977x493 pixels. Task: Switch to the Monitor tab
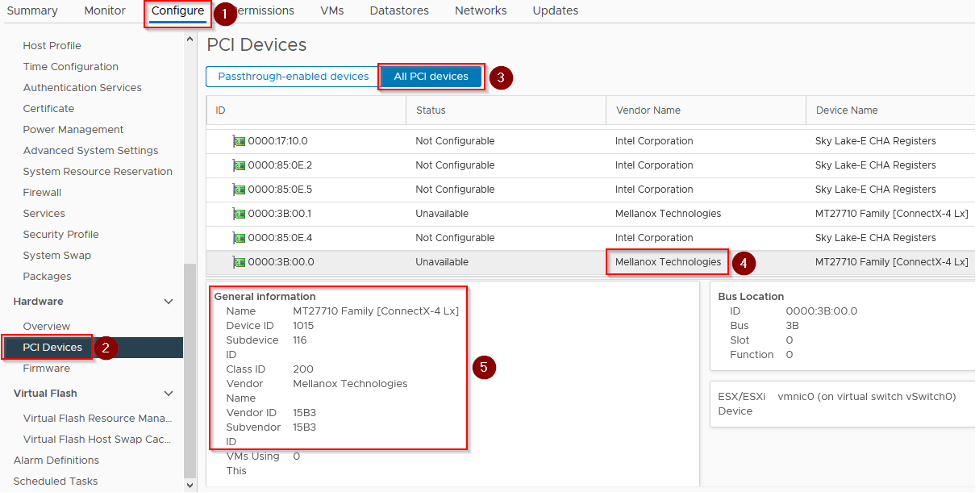[x=105, y=11]
